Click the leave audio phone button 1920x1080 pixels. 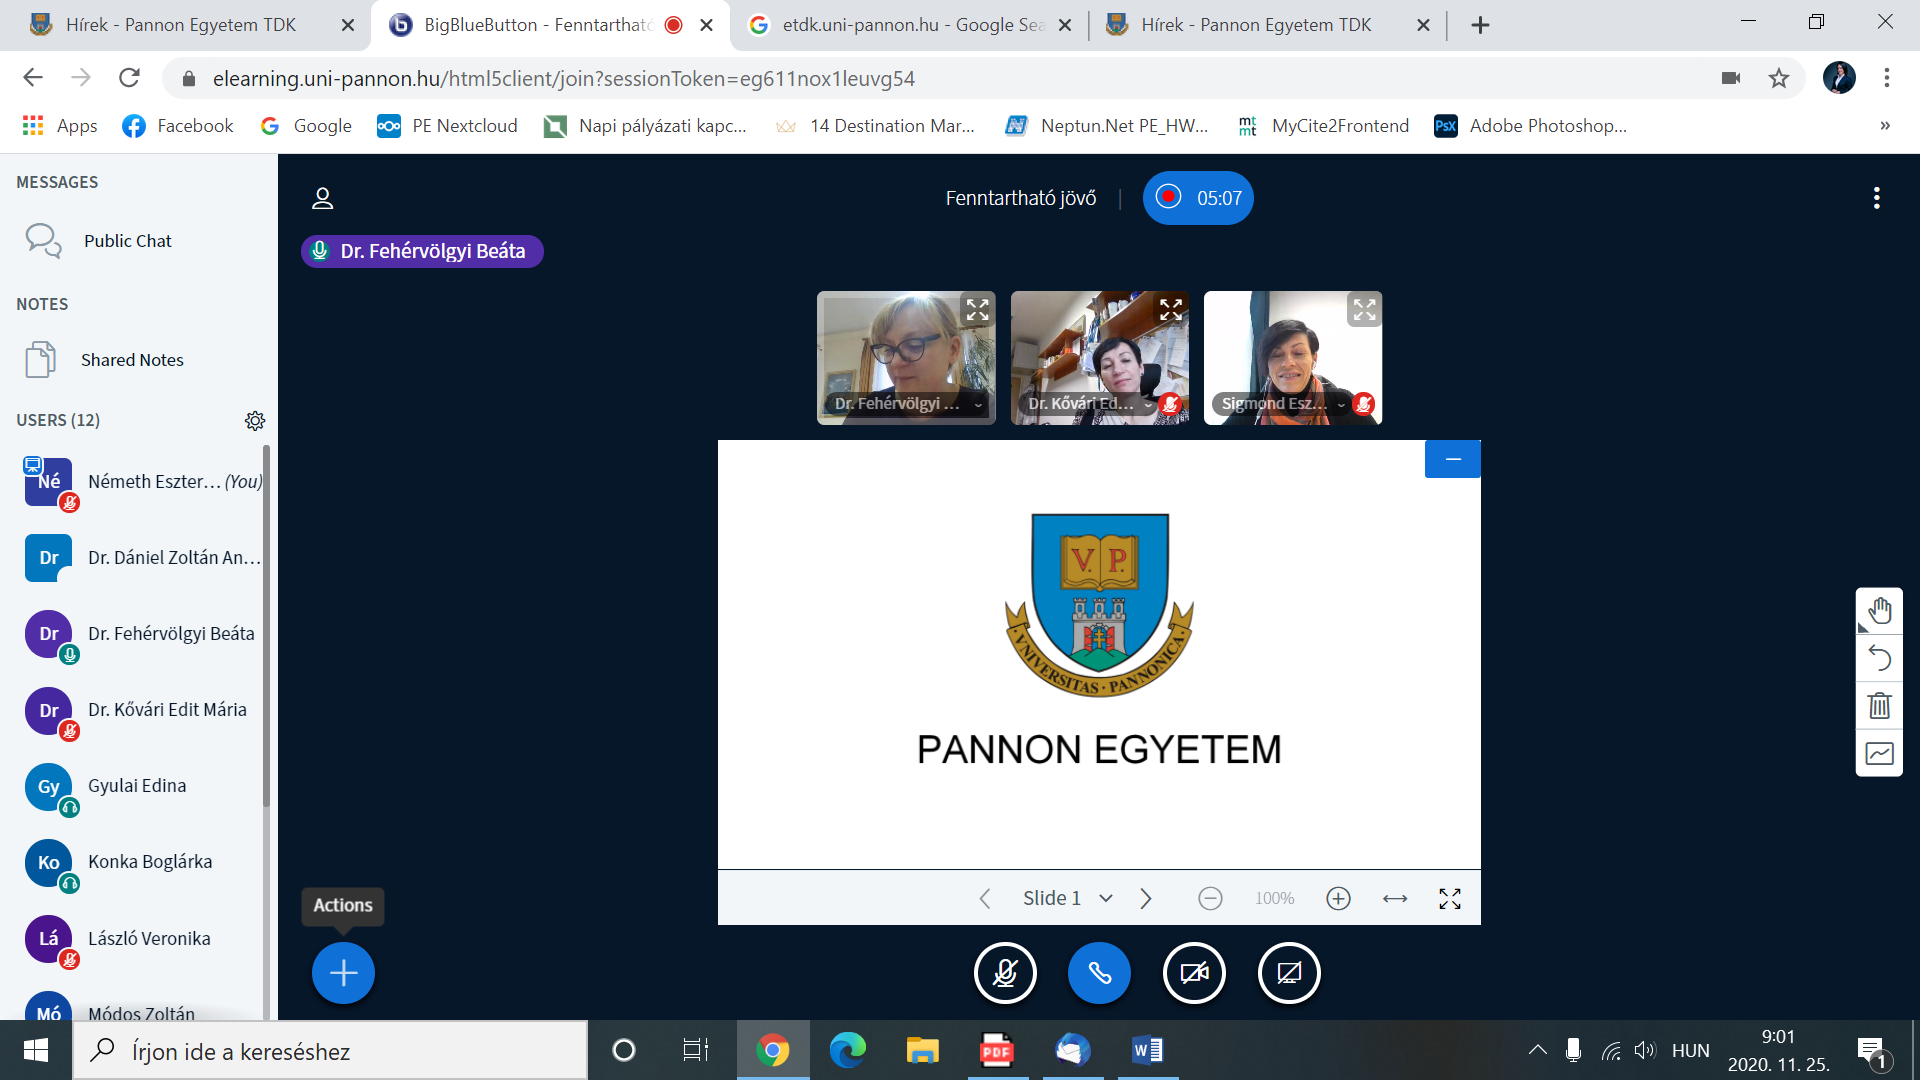[x=1099, y=973]
